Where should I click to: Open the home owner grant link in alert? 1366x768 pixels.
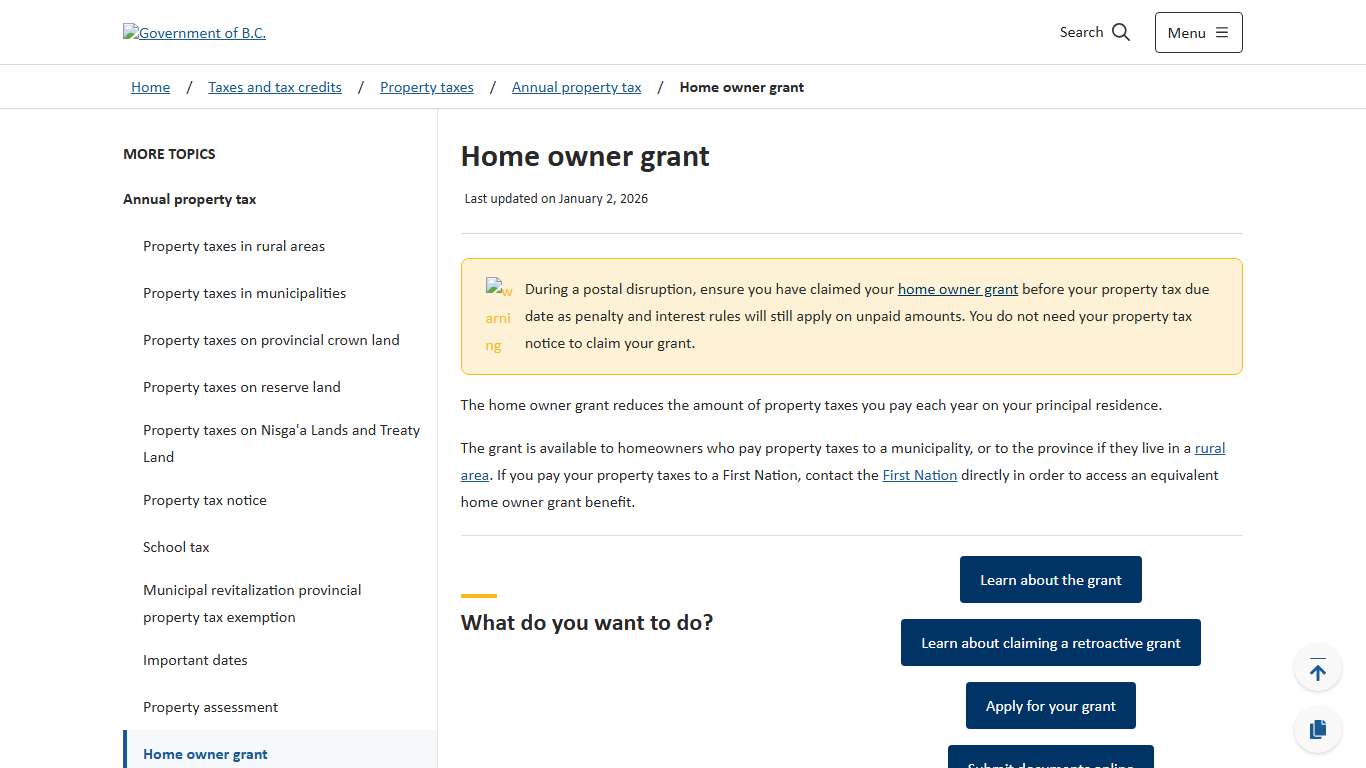(x=957, y=289)
